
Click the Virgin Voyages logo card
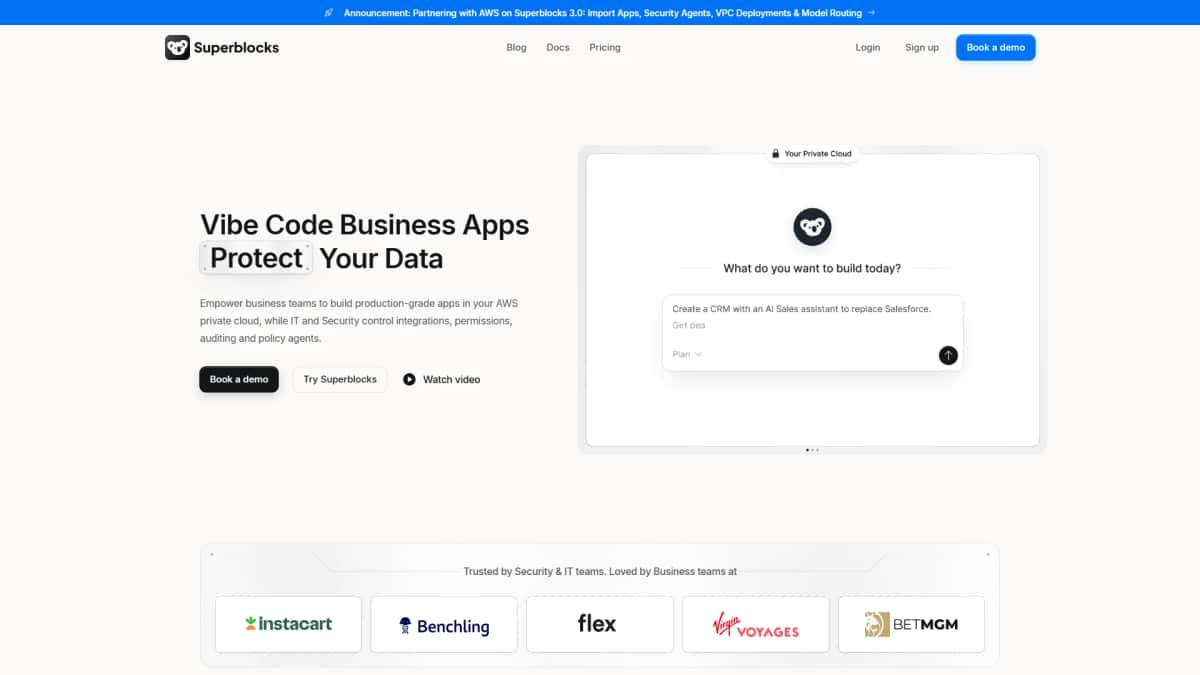click(x=756, y=624)
